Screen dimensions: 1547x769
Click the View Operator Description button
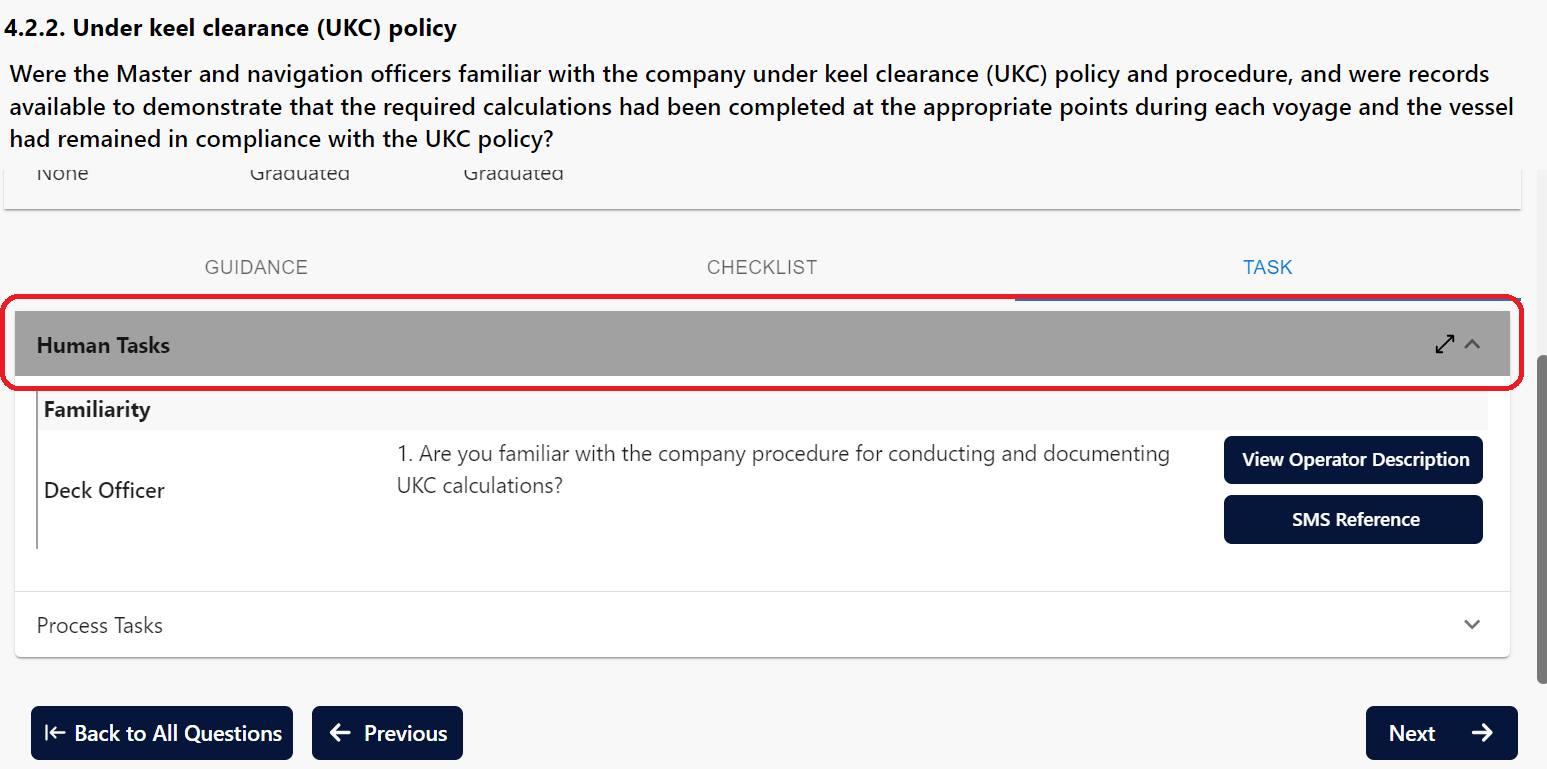(x=1353, y=460)
